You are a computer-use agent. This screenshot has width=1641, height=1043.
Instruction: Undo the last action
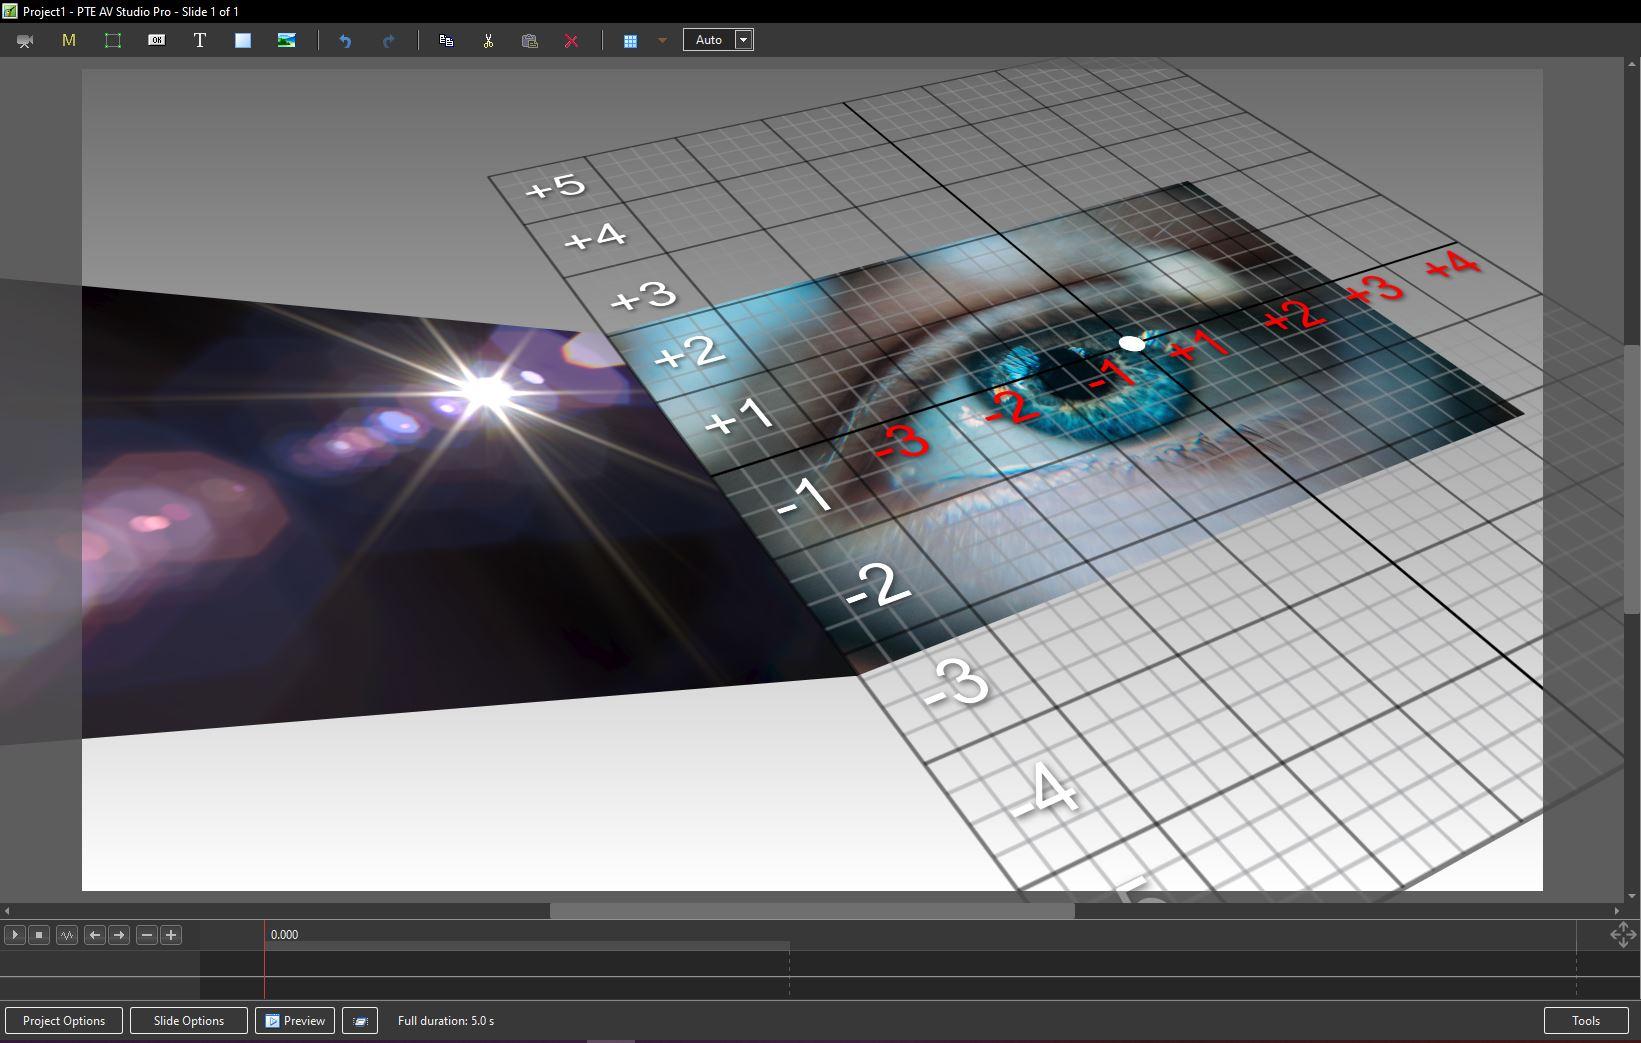pos(345,41)
